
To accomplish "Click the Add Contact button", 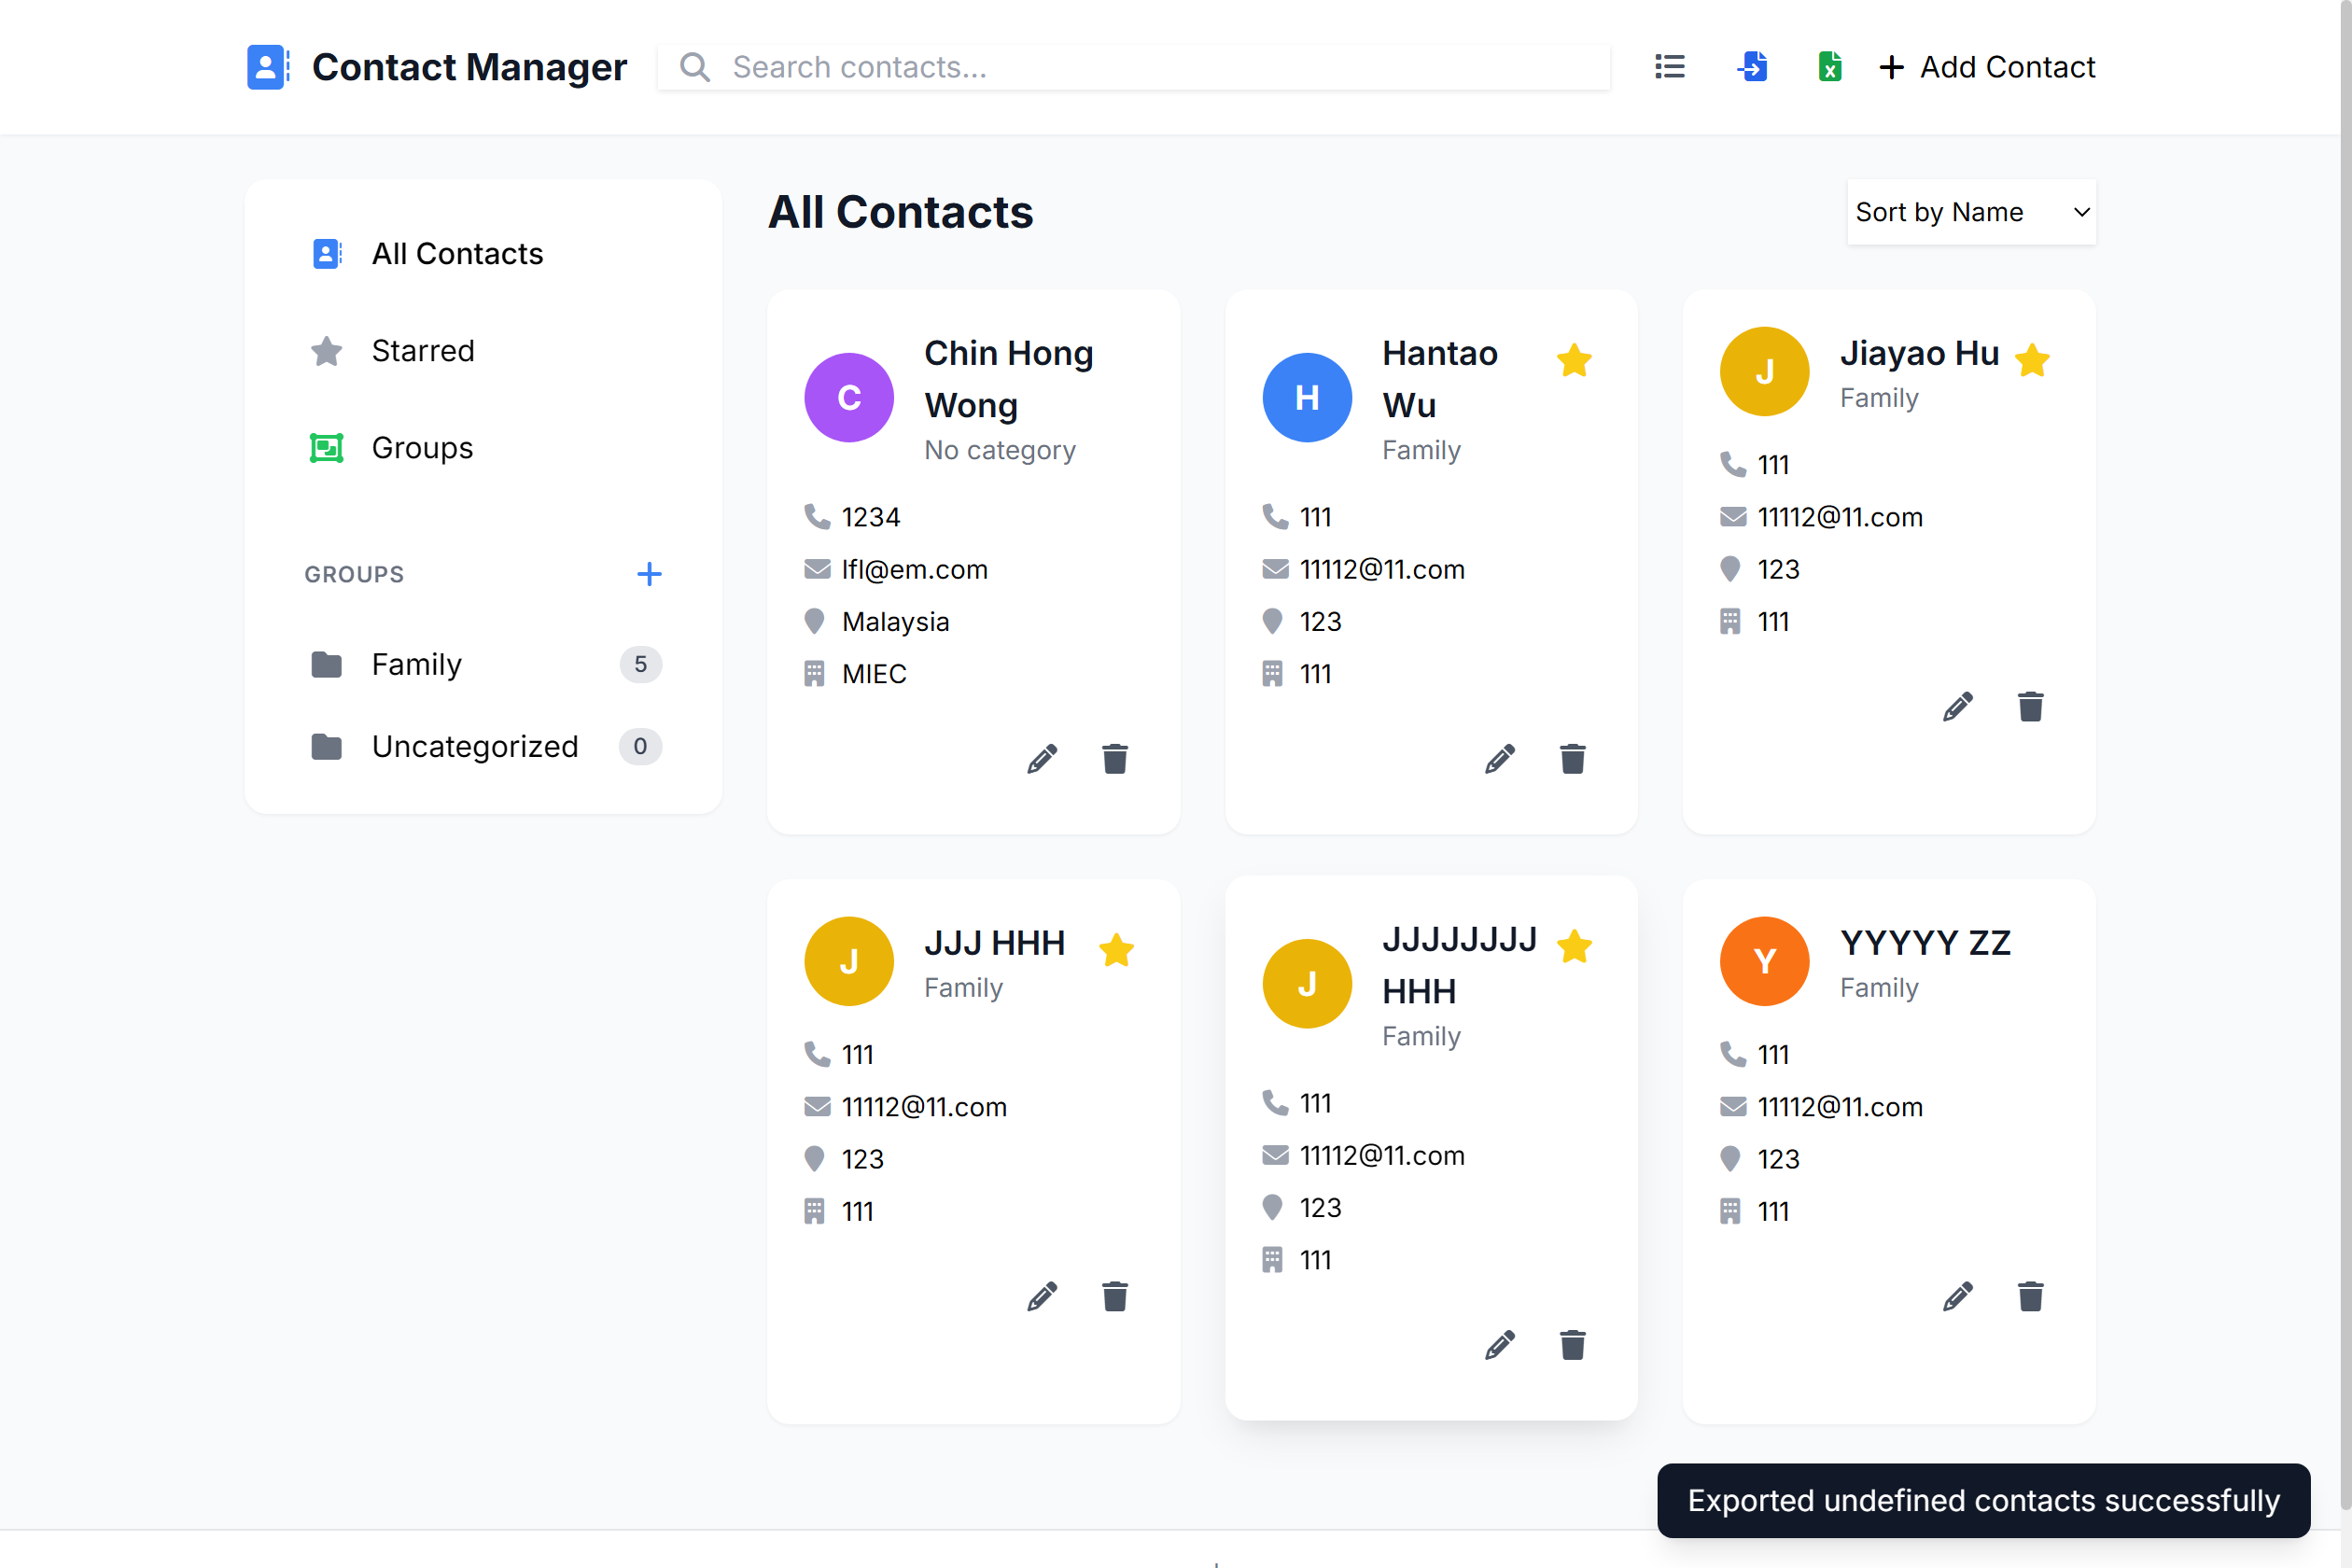I will click(x=1987, y=67).
